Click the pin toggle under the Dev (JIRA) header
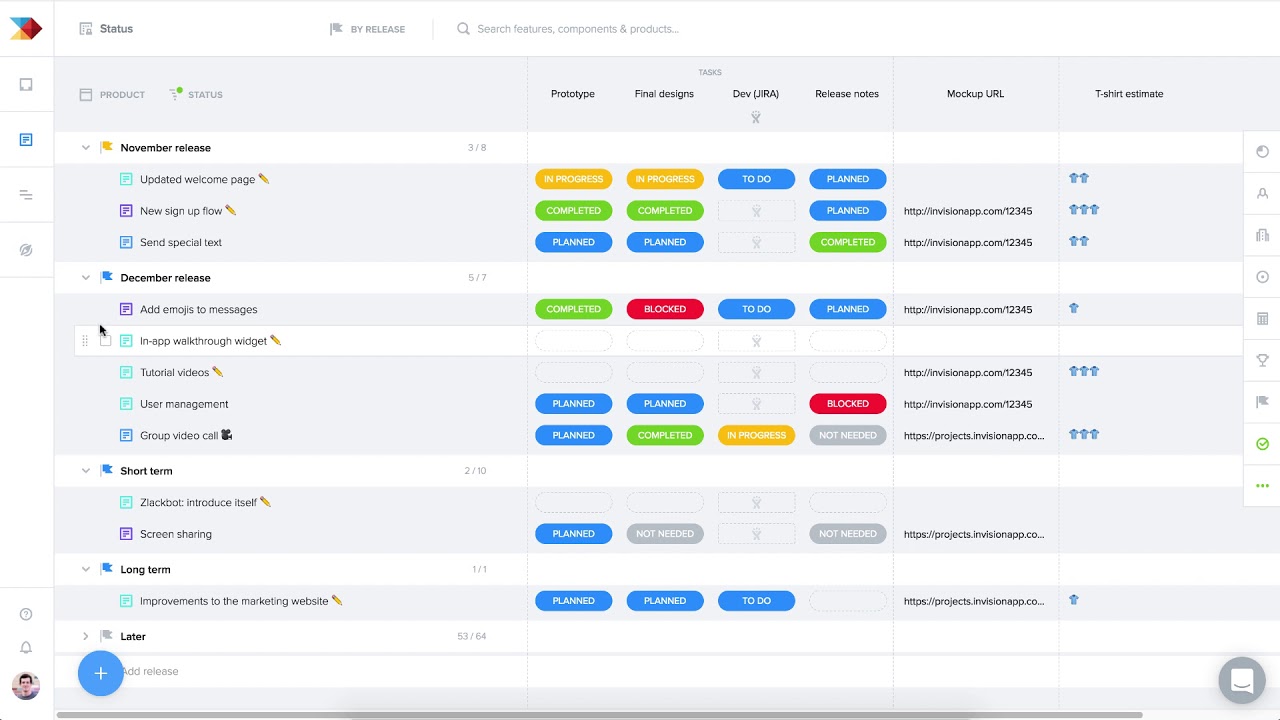Screen dimensions: 1280x720 [x=756, y=117]
